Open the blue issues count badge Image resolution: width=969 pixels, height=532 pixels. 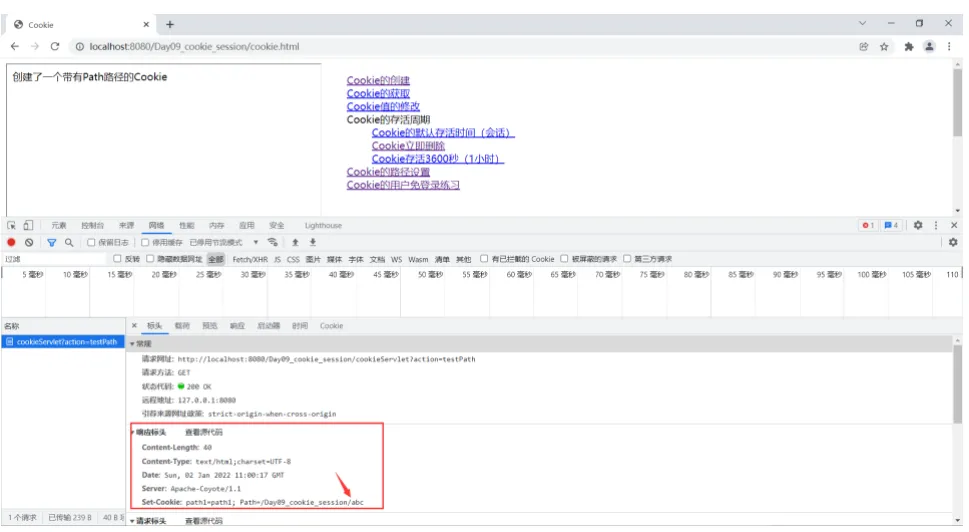pyautogui.click(x=891, y=226)
